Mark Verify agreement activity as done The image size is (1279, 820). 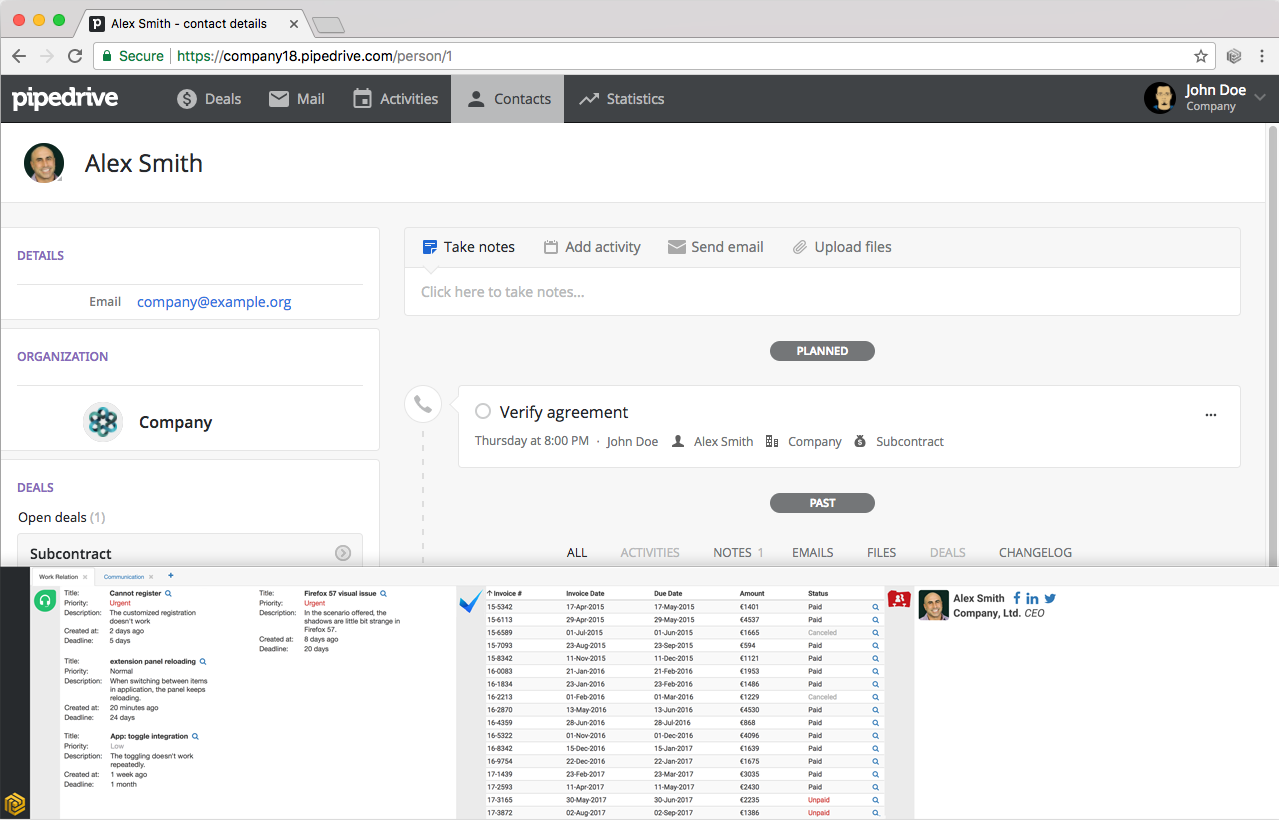483,412
